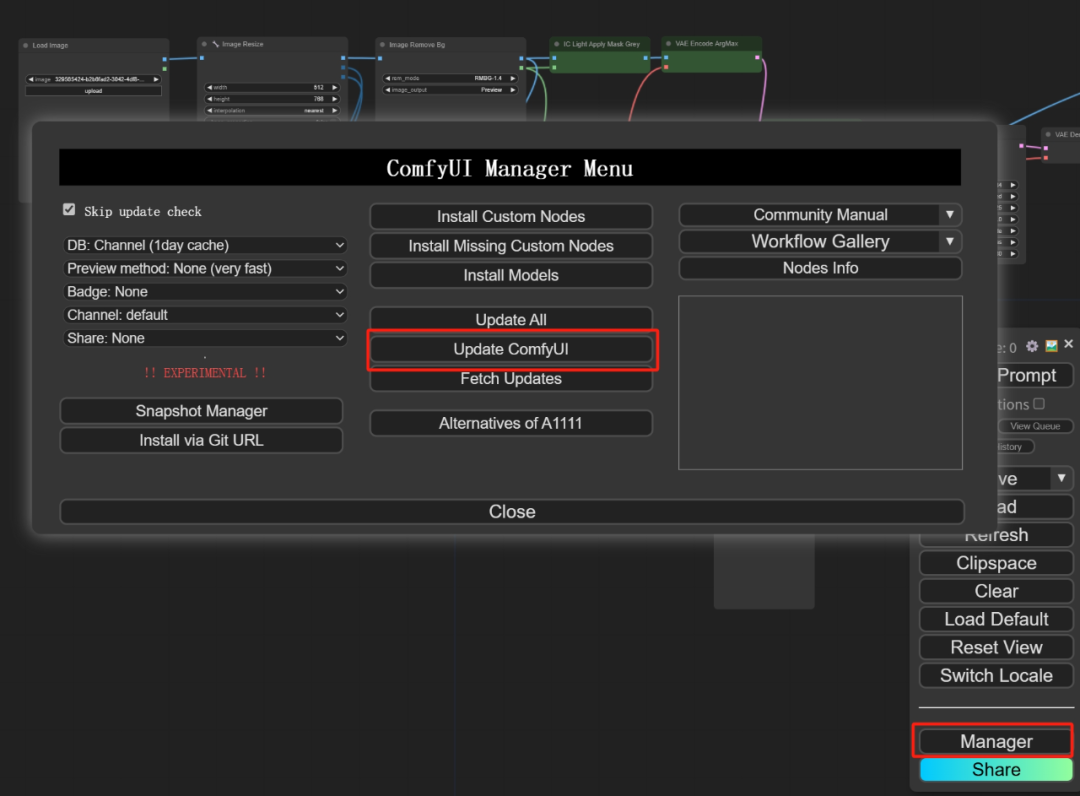Click the Queue Prompt button in side panel
The width and height of the screenshot is (1080, 796).
click(x=1035, y=375)
